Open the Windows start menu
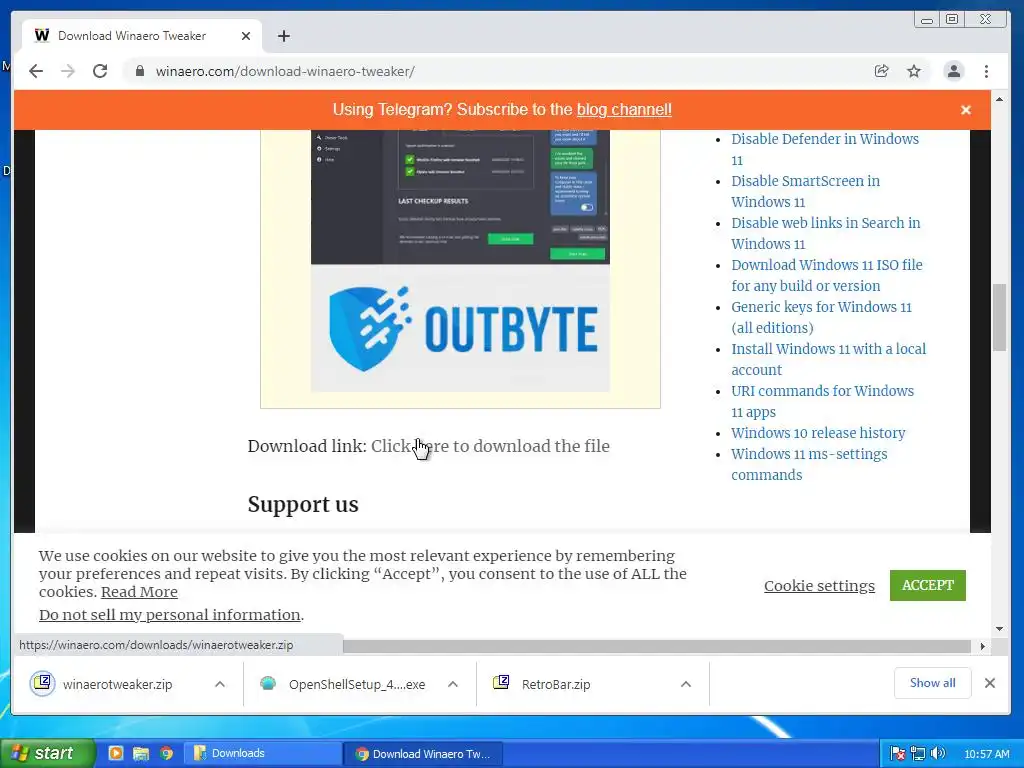This screenshot has width=1024, height=768. [46, 753]
